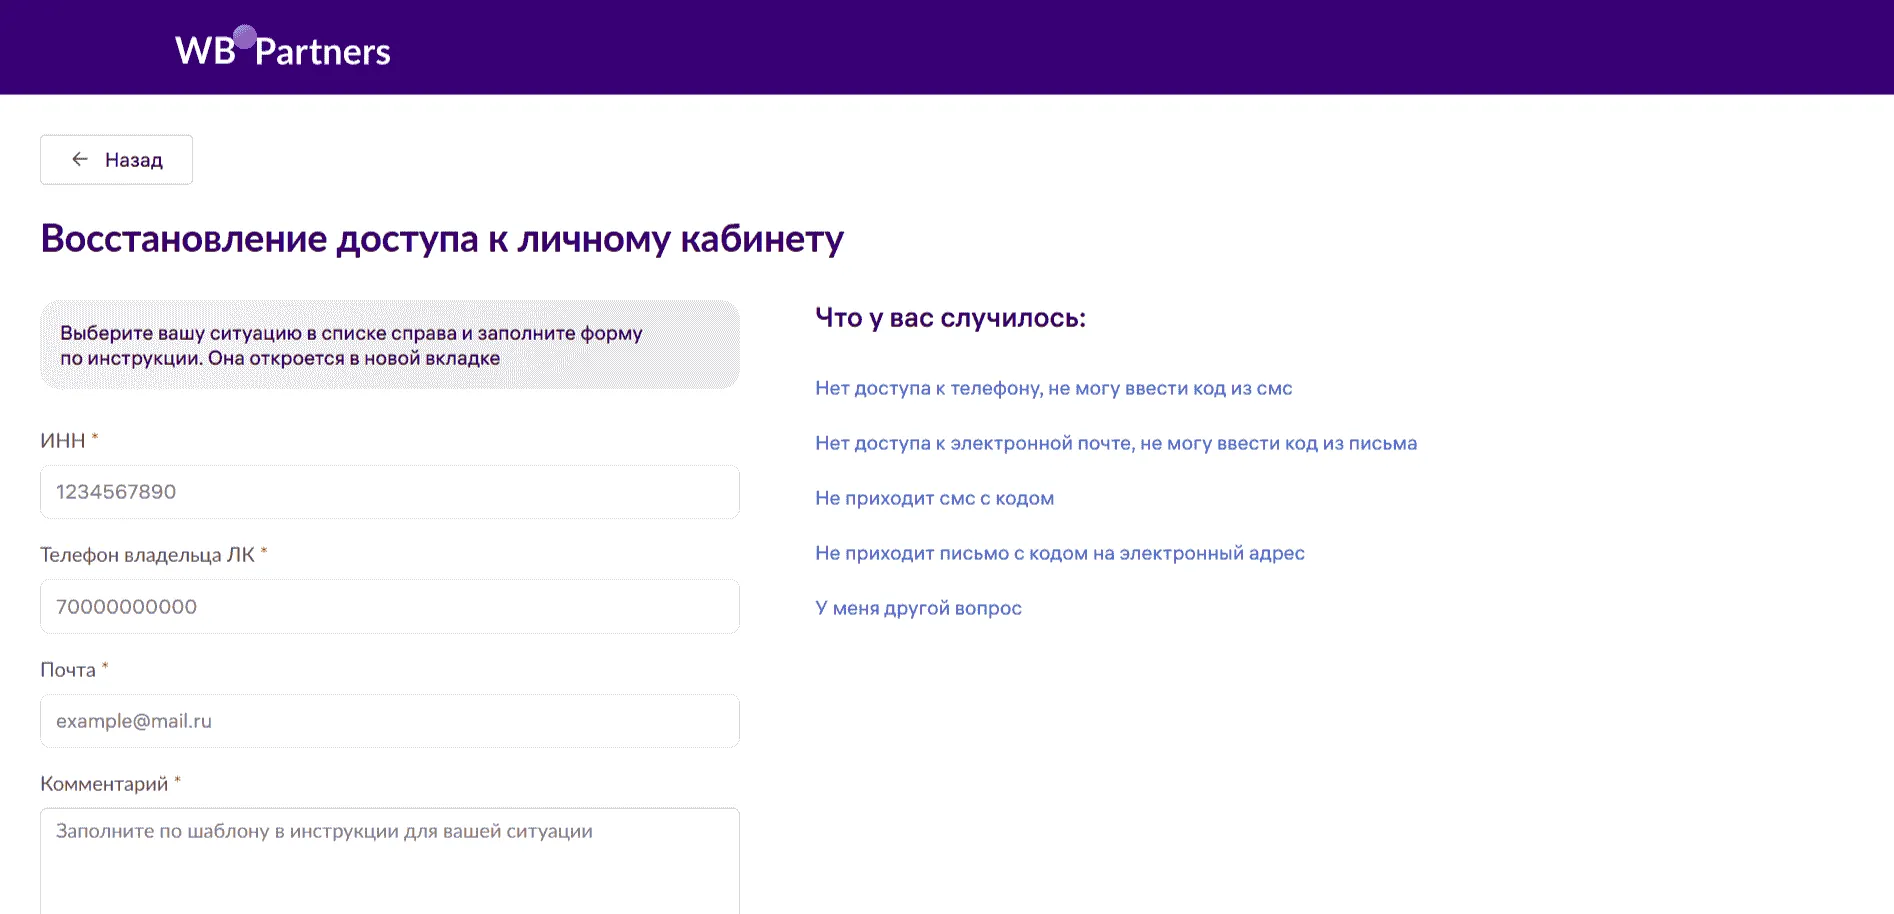Open link about no access to email
This screenshot has width=1894, height=914.
pyautogui.click(x=1115, y=443)
